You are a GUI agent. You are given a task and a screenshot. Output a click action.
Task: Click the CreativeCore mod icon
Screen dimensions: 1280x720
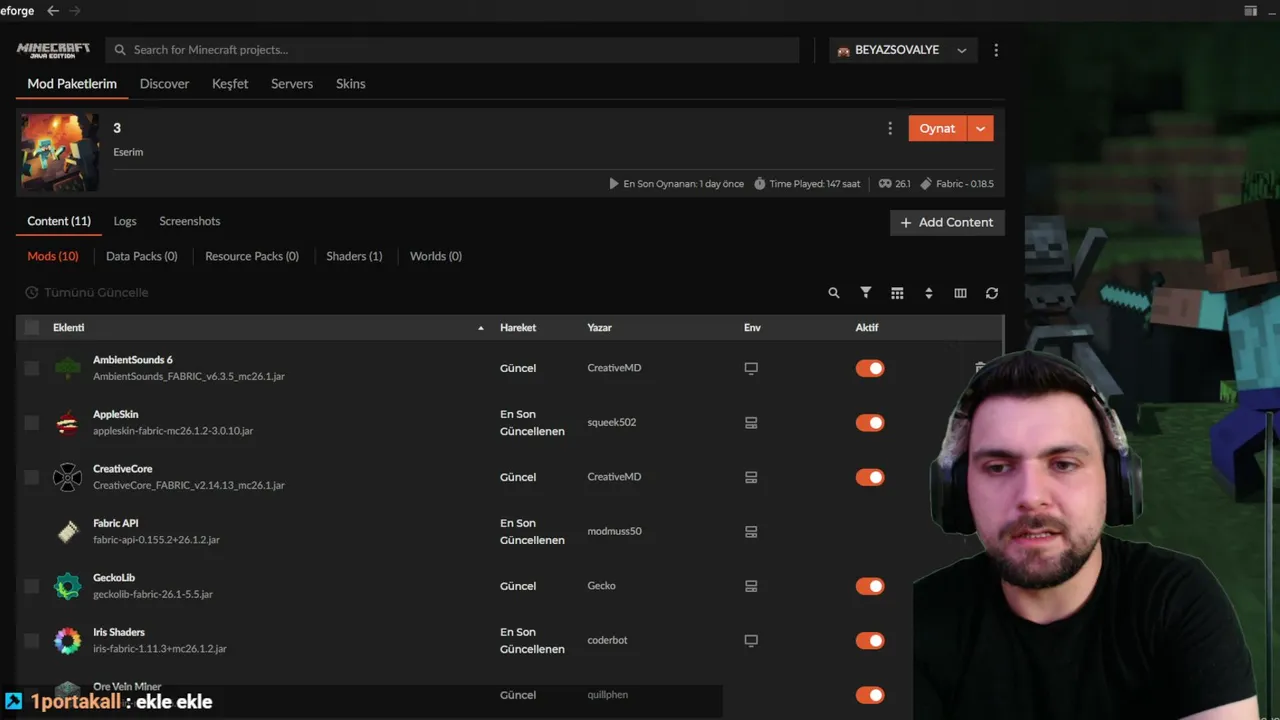pos(67,477)
